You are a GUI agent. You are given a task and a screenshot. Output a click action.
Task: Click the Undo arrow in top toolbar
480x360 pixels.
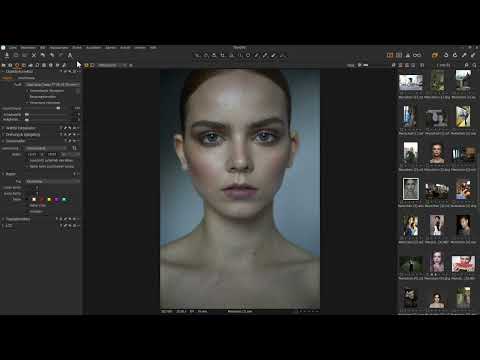click(43, 55)
